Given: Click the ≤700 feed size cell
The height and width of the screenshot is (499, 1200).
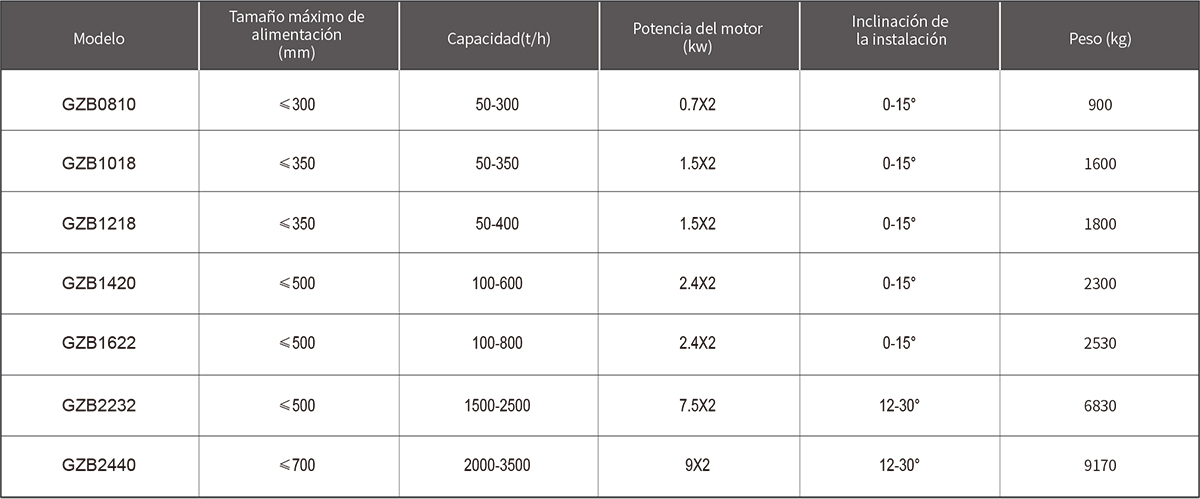Looking at the screenshot, I should click(298, 465).
